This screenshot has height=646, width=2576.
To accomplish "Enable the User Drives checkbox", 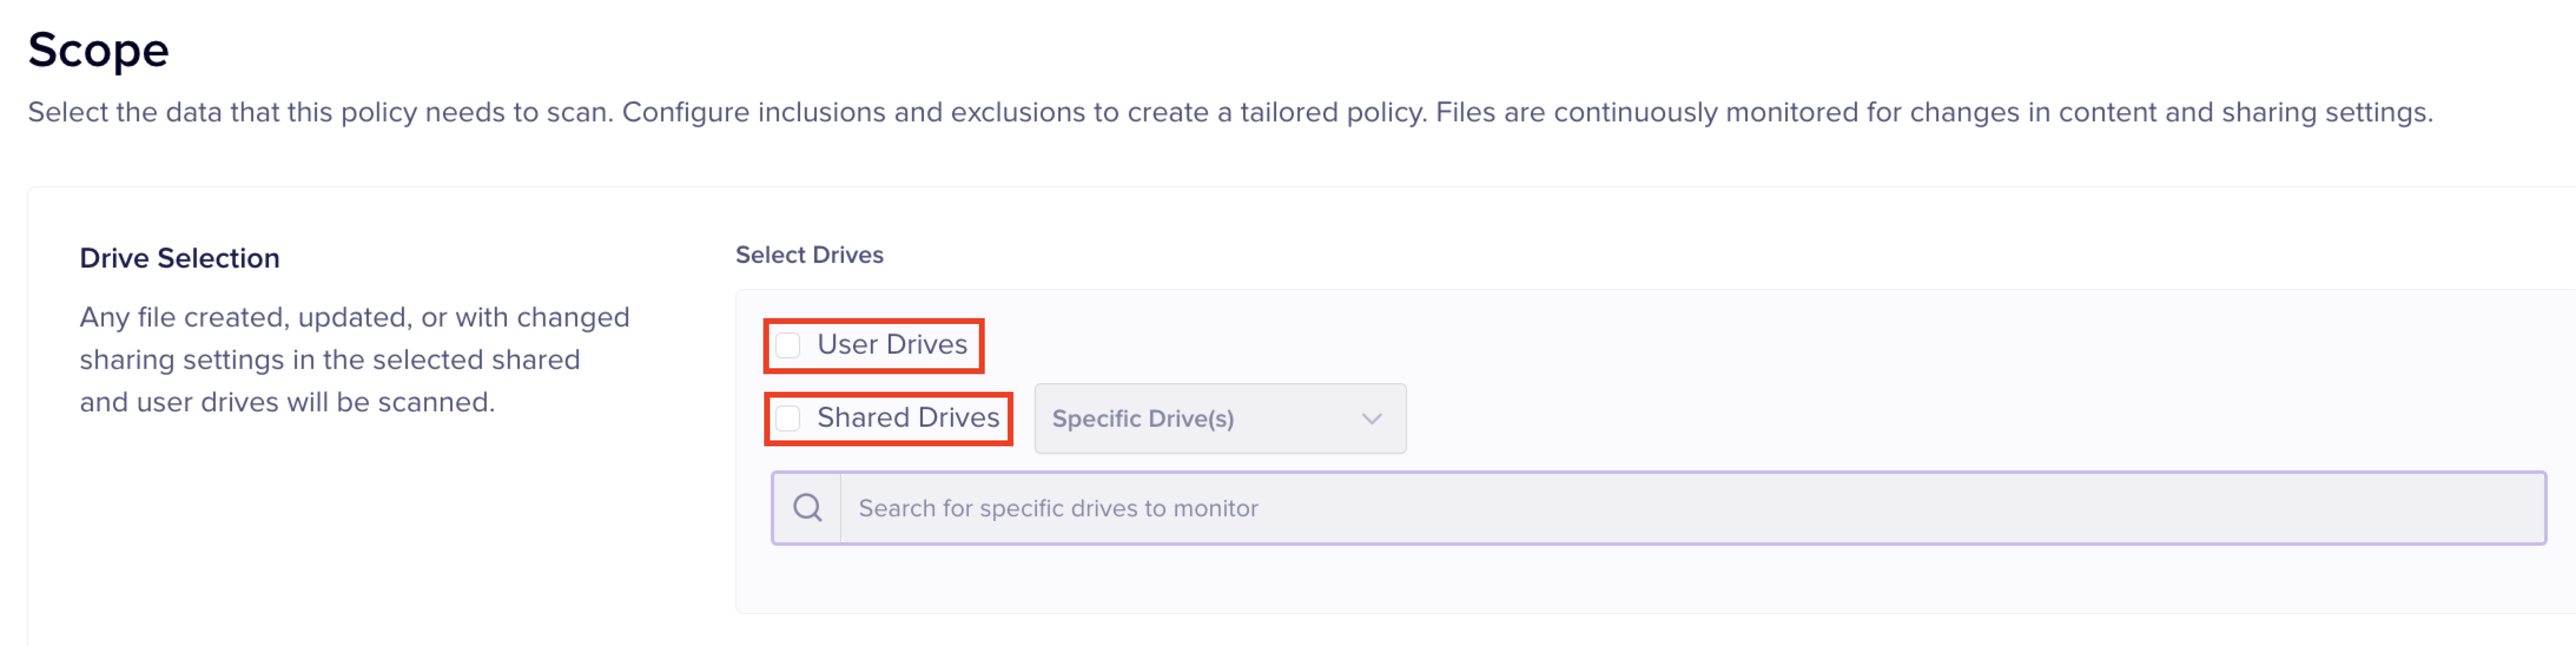I will (788, 345).
